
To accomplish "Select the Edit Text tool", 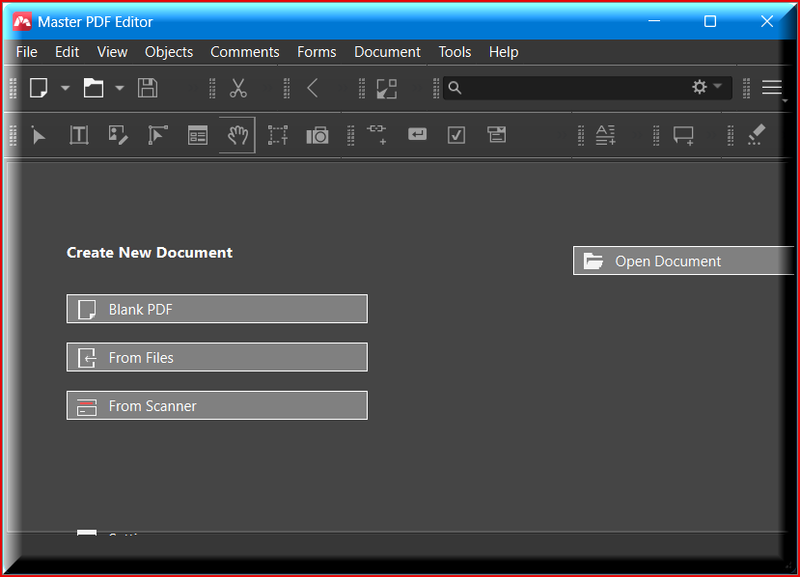I will pos(79,135).
